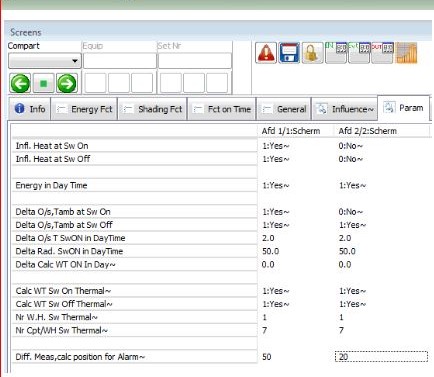This screenshot has width=434, height=377.
Task: Open the orange bar chart icon
Action: point(406,53)
